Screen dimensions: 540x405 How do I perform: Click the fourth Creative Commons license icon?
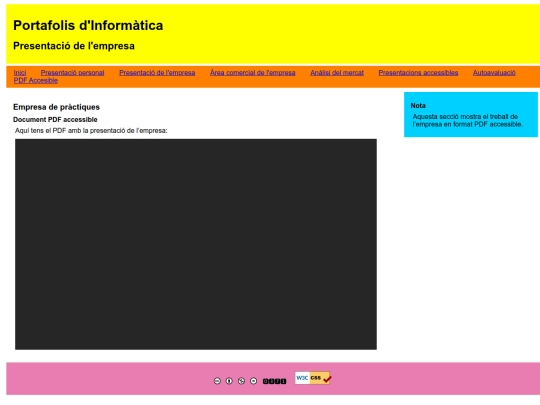(253, 381)
